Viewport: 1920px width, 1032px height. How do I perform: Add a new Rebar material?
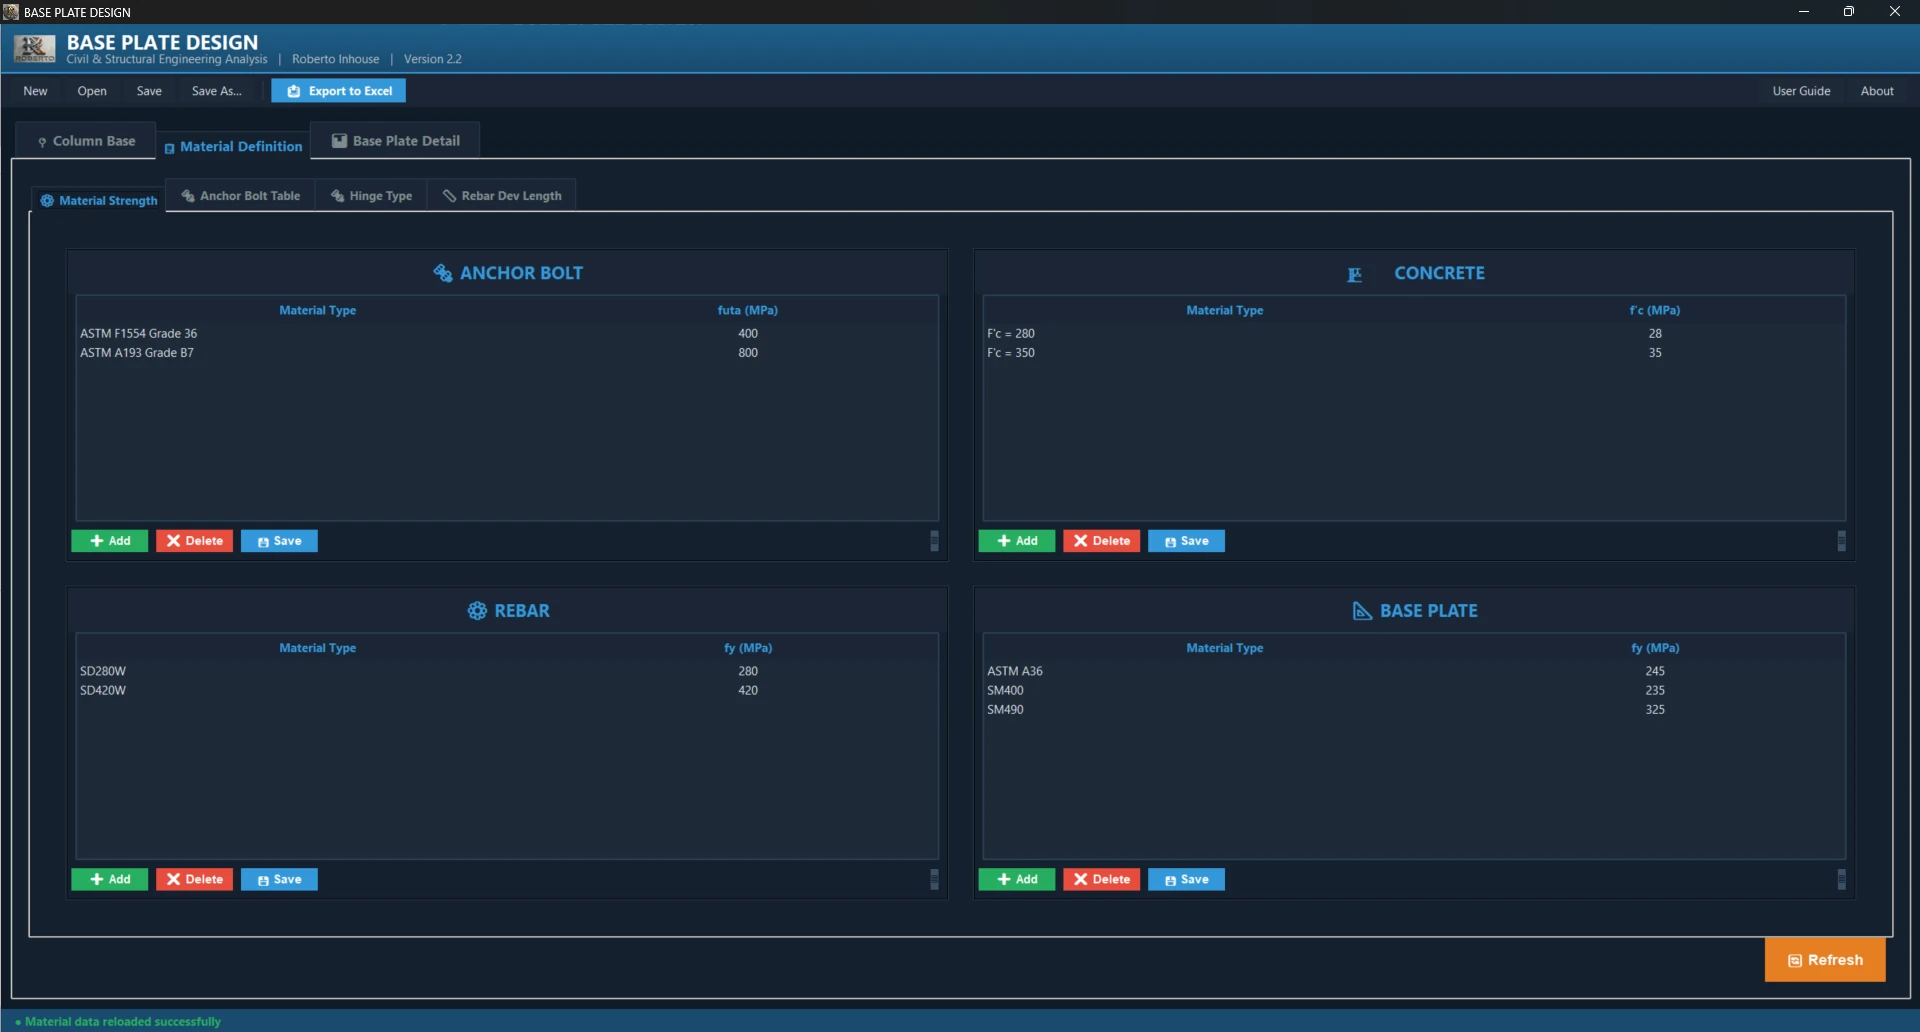pyautogui.click(x=110, y=879)
